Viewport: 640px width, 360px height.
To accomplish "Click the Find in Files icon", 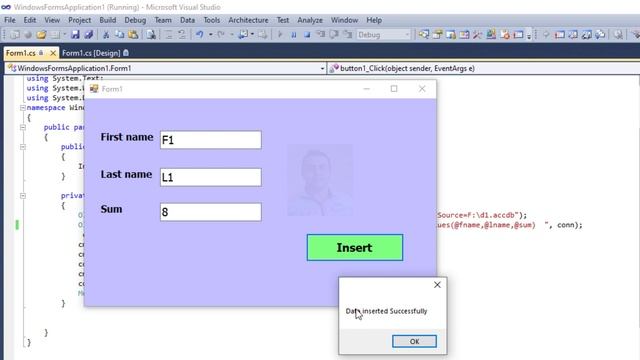I will [x=151, y=35].
